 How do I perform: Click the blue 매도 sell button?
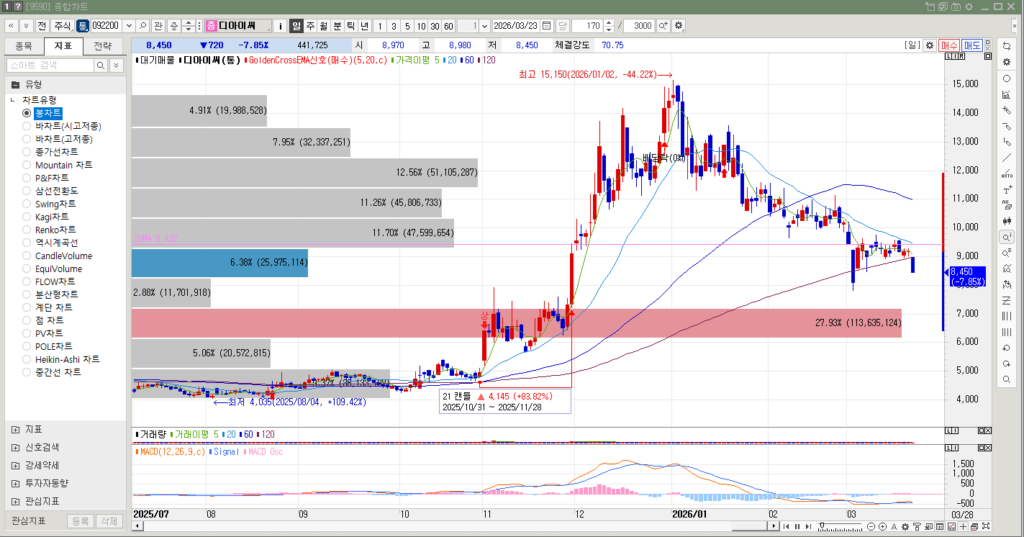(971, 45)
